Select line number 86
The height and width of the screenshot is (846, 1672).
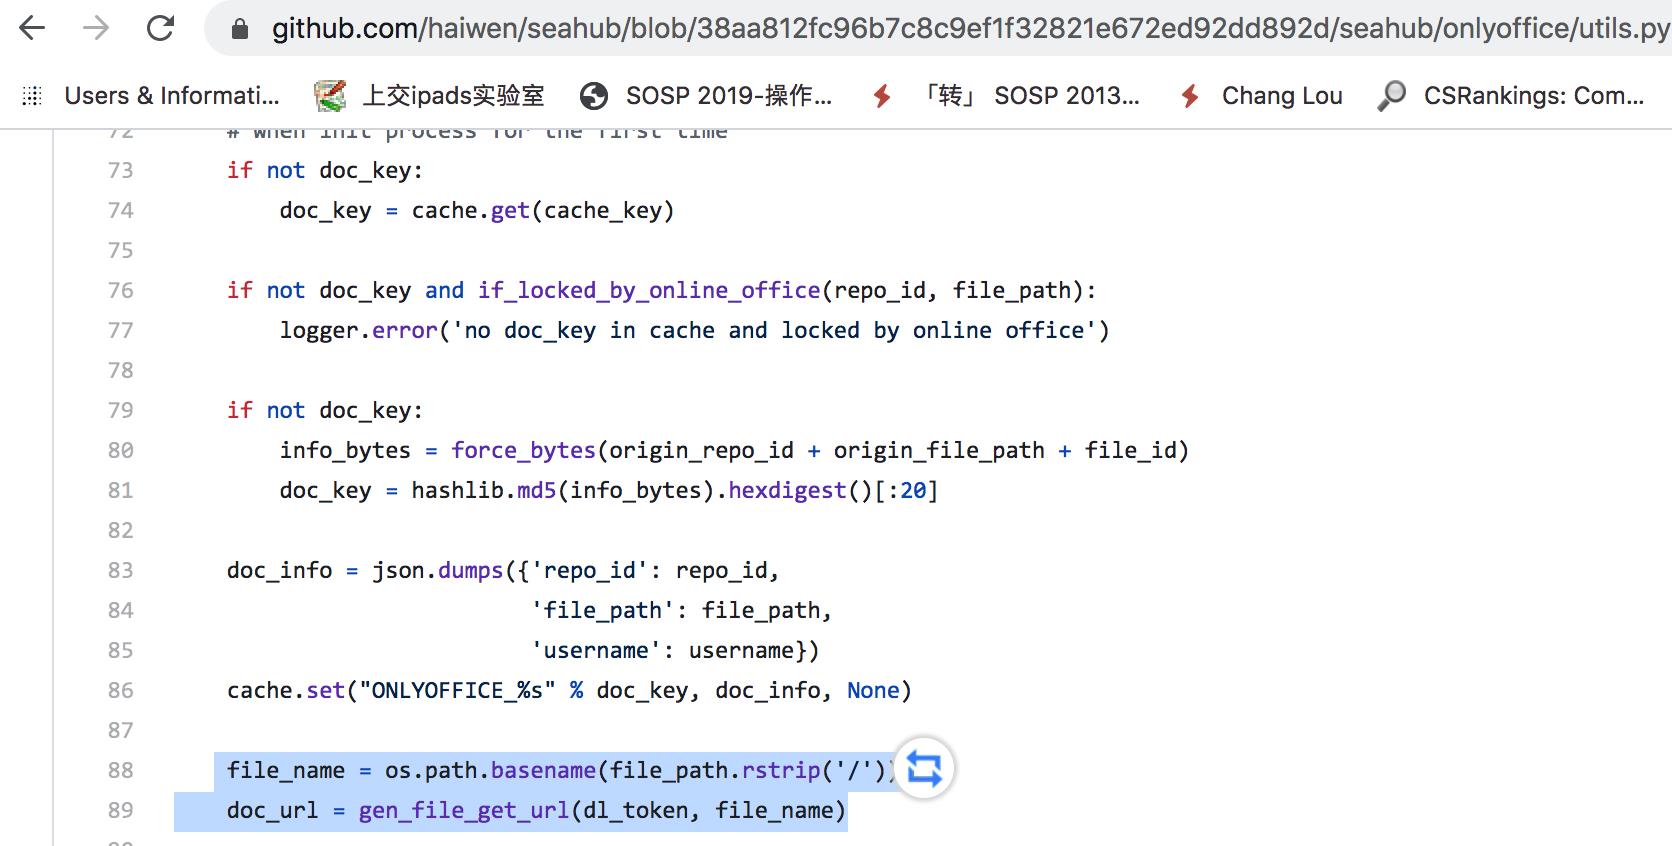[120, 690]
